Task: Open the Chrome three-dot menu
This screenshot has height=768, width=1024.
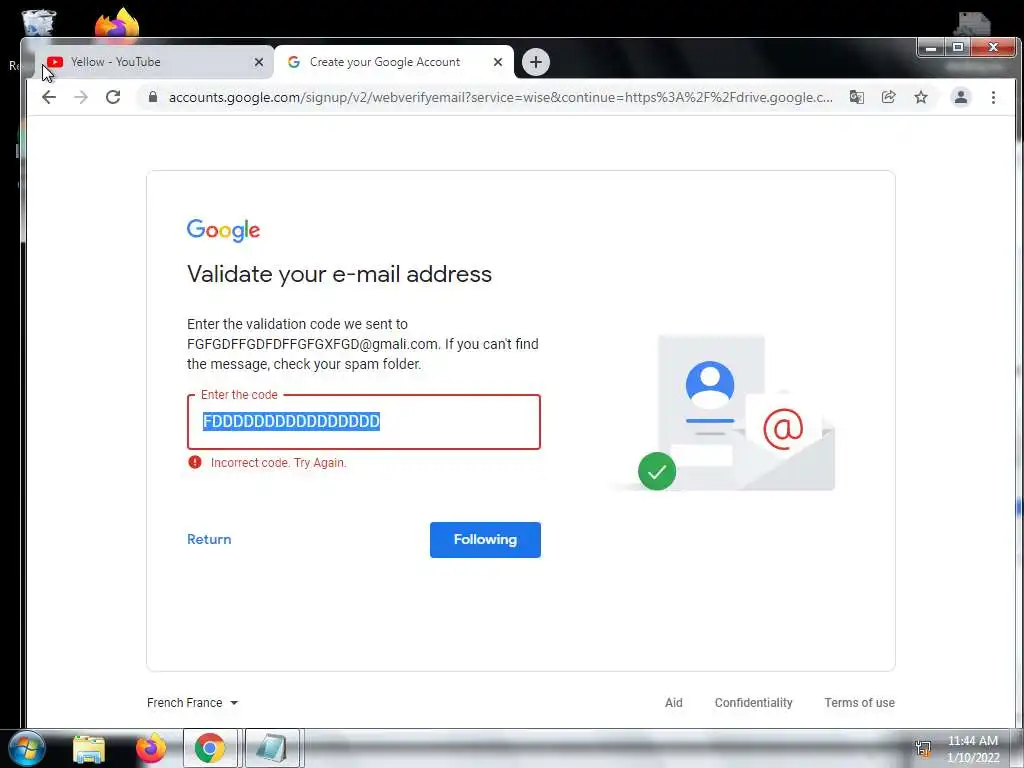Action: (993, 97)
